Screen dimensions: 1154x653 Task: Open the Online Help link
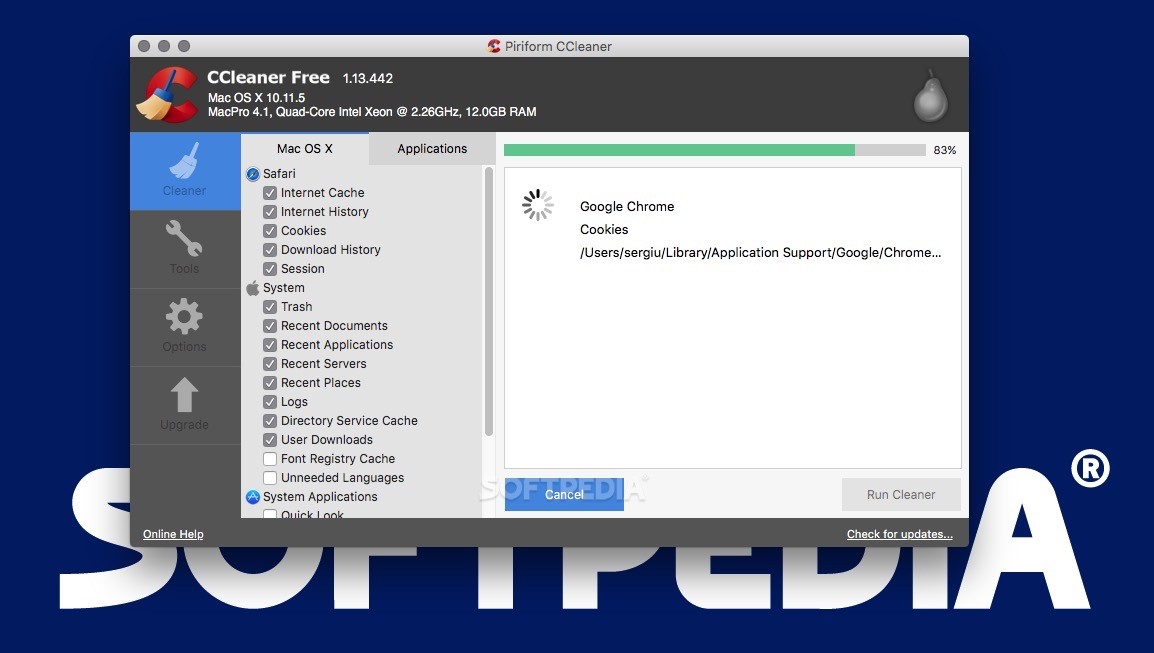point(172,533)
